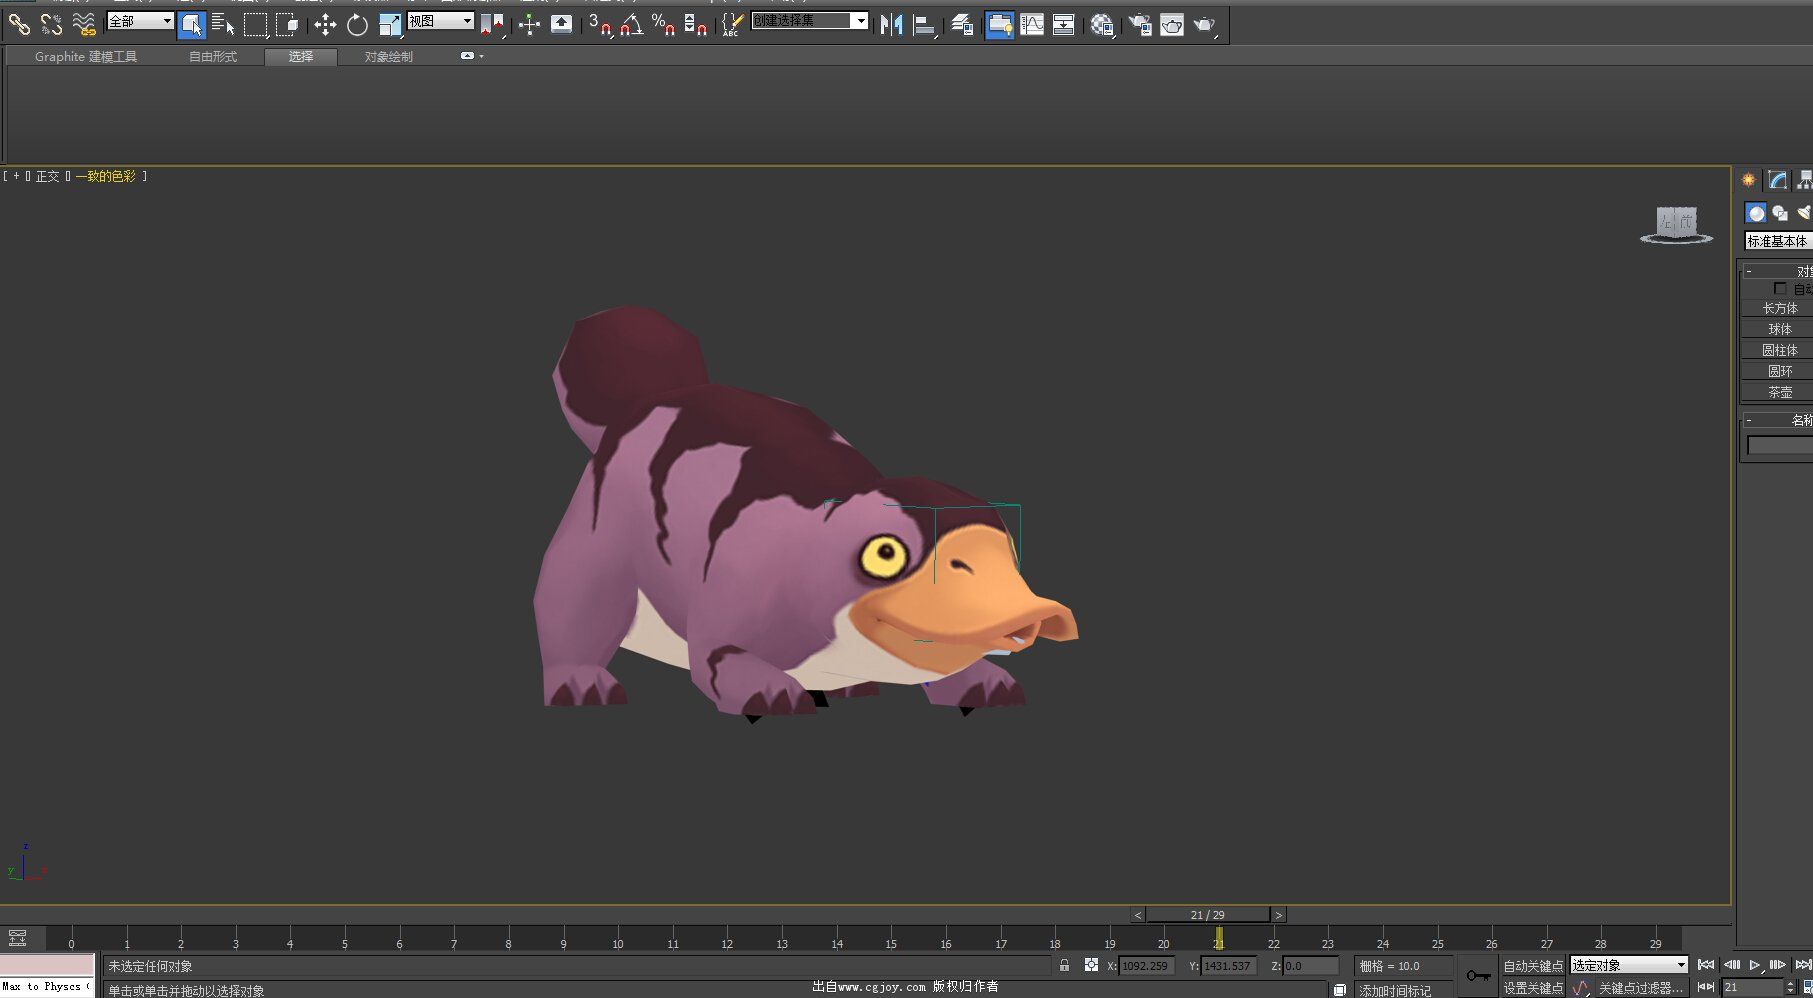Toggle keyboard shortcut override
The width and height of the screenshot is (1813, 998).
tap(561, 24)
